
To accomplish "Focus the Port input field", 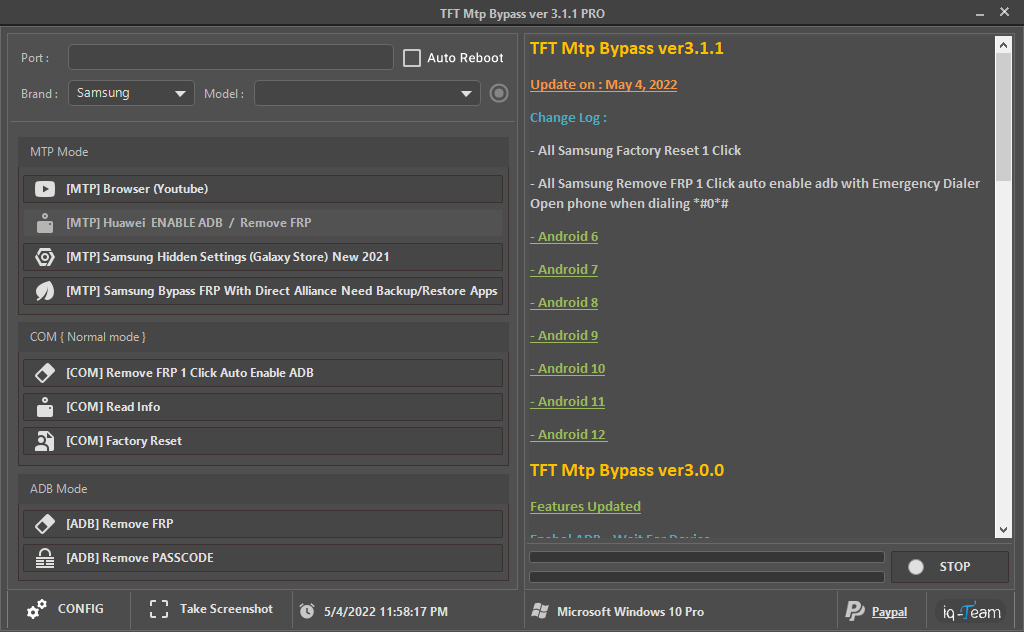I will (231, 57).
